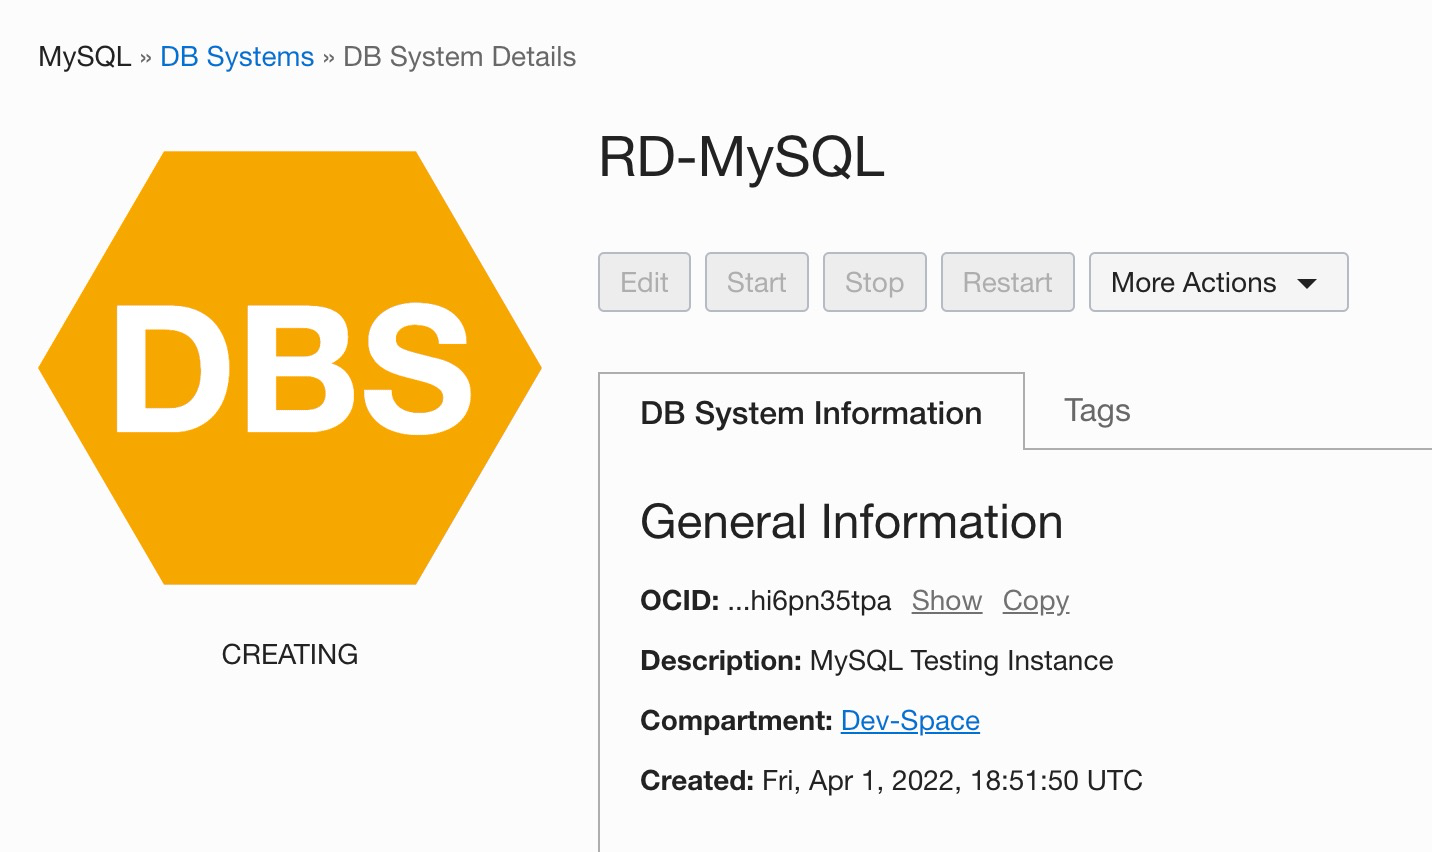This screenshot has width=1432, height=852.
Task: Show the full OCID
Action: coord(946,600)
